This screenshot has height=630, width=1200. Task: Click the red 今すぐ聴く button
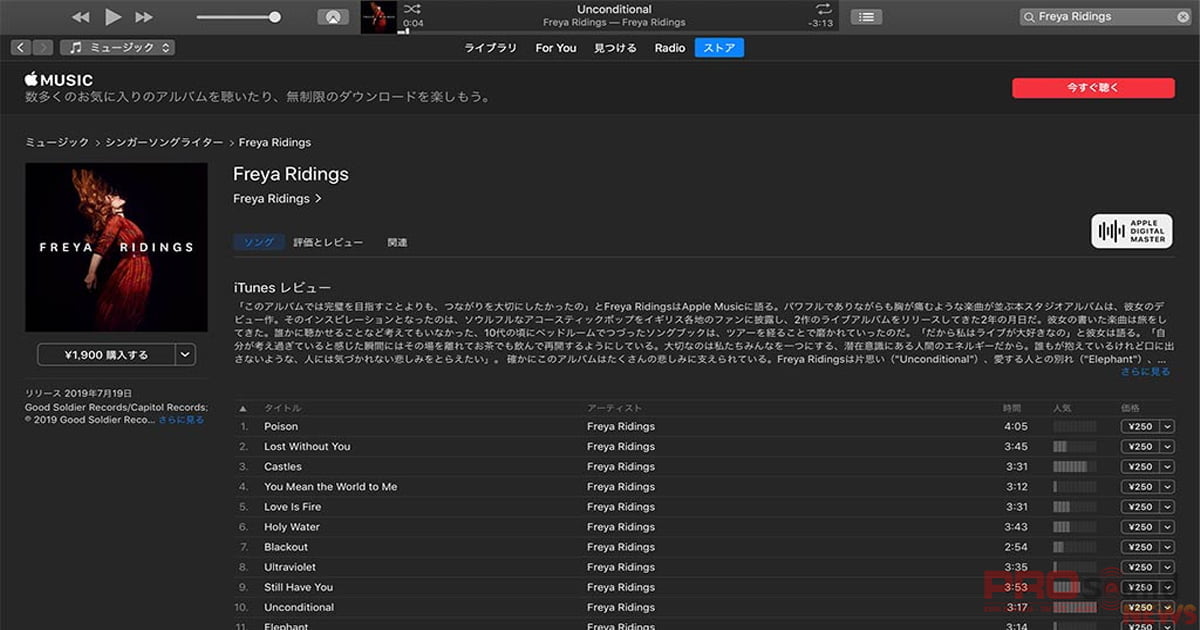pyautogui.click(x=1094, y=88)
